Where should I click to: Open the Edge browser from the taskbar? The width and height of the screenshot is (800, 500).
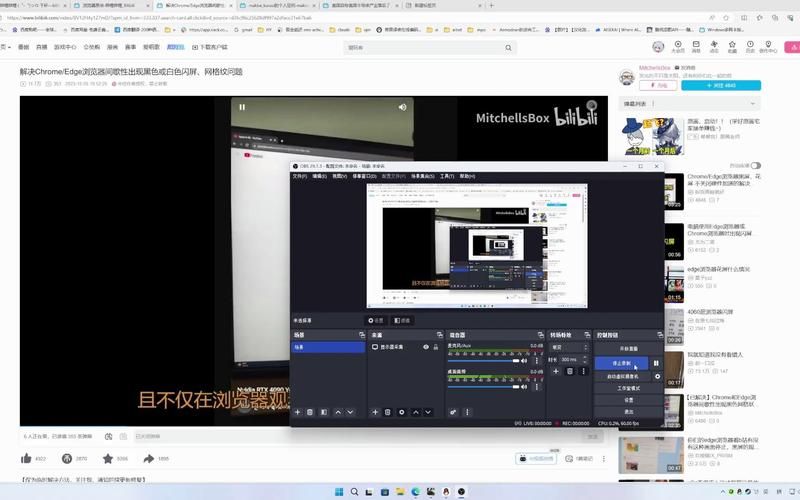[415, 492]
